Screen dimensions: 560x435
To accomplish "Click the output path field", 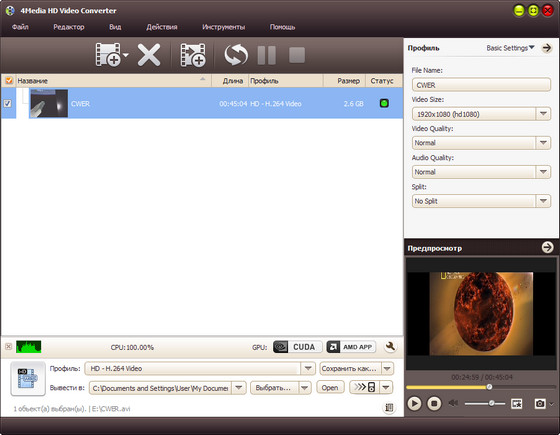I will click(160, 388).
